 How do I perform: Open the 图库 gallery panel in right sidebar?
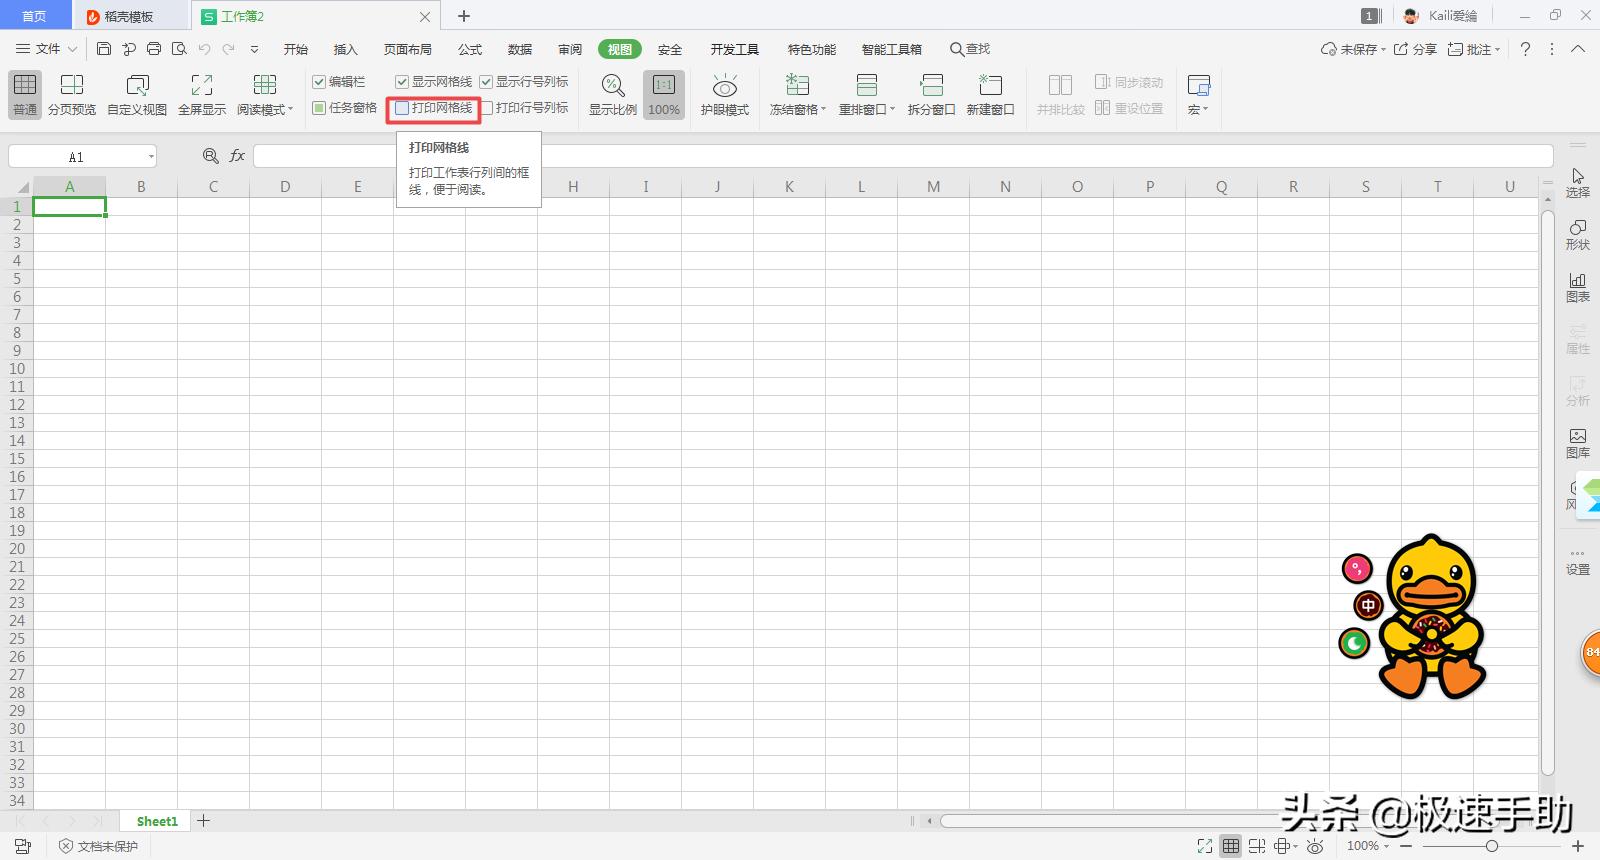point(1578,443)
